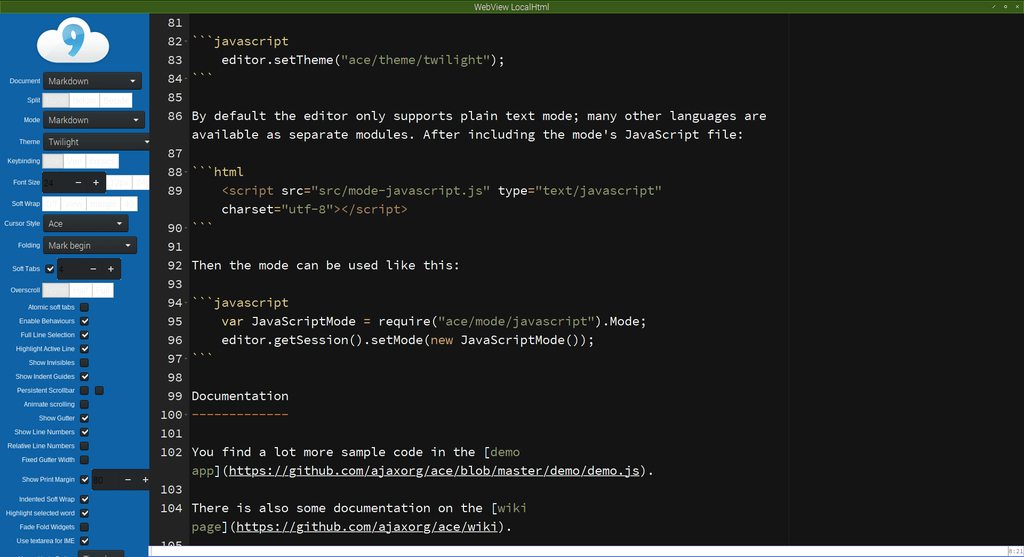Screen dimensions: 1024x557
Task: Open the Mode dropdown
Action: tap(94, 120)
